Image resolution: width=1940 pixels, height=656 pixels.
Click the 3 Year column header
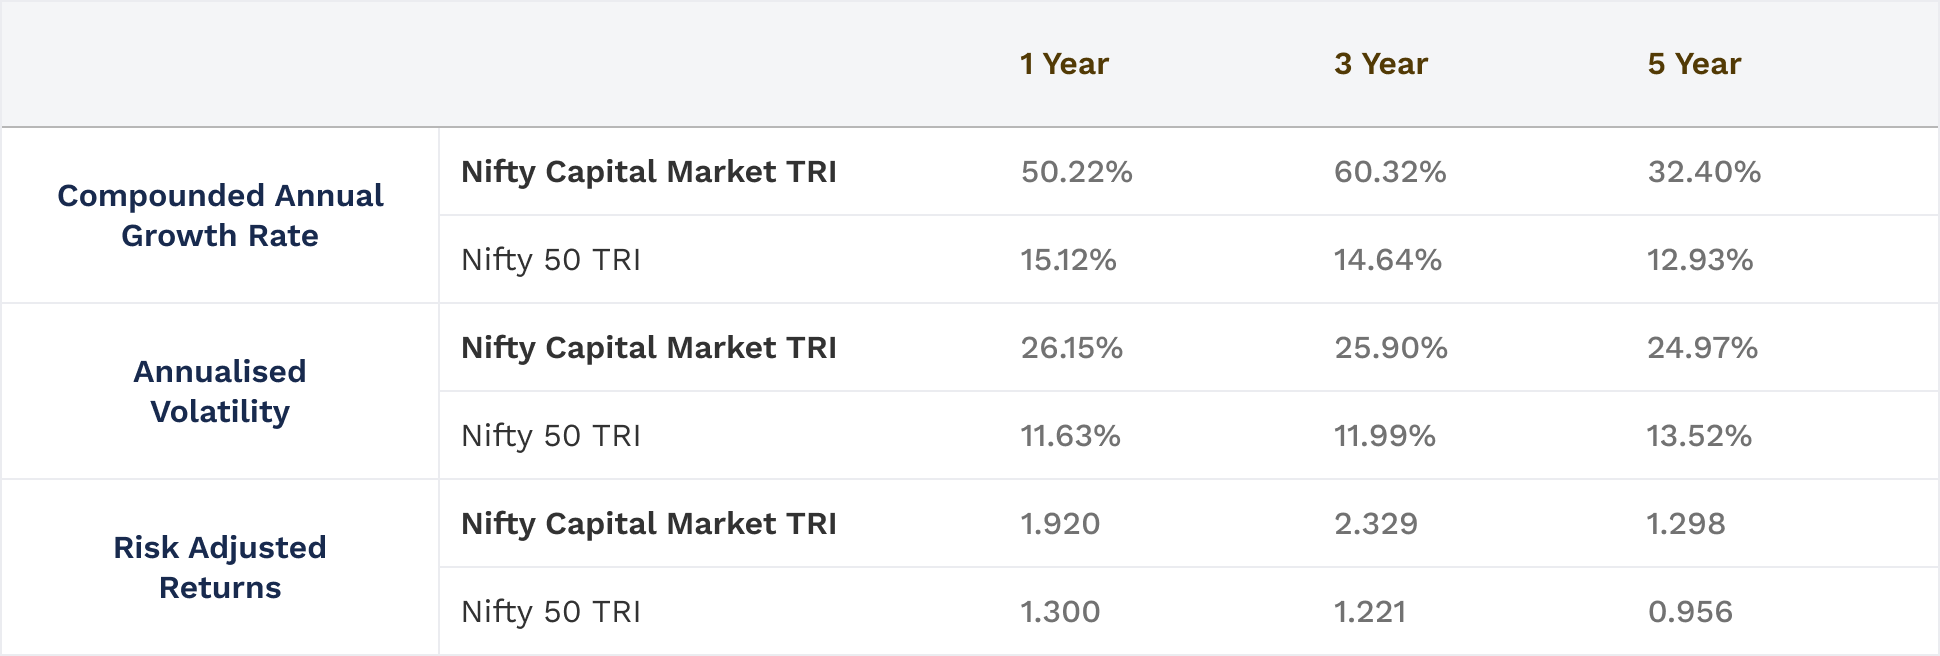click(1380, 64)
